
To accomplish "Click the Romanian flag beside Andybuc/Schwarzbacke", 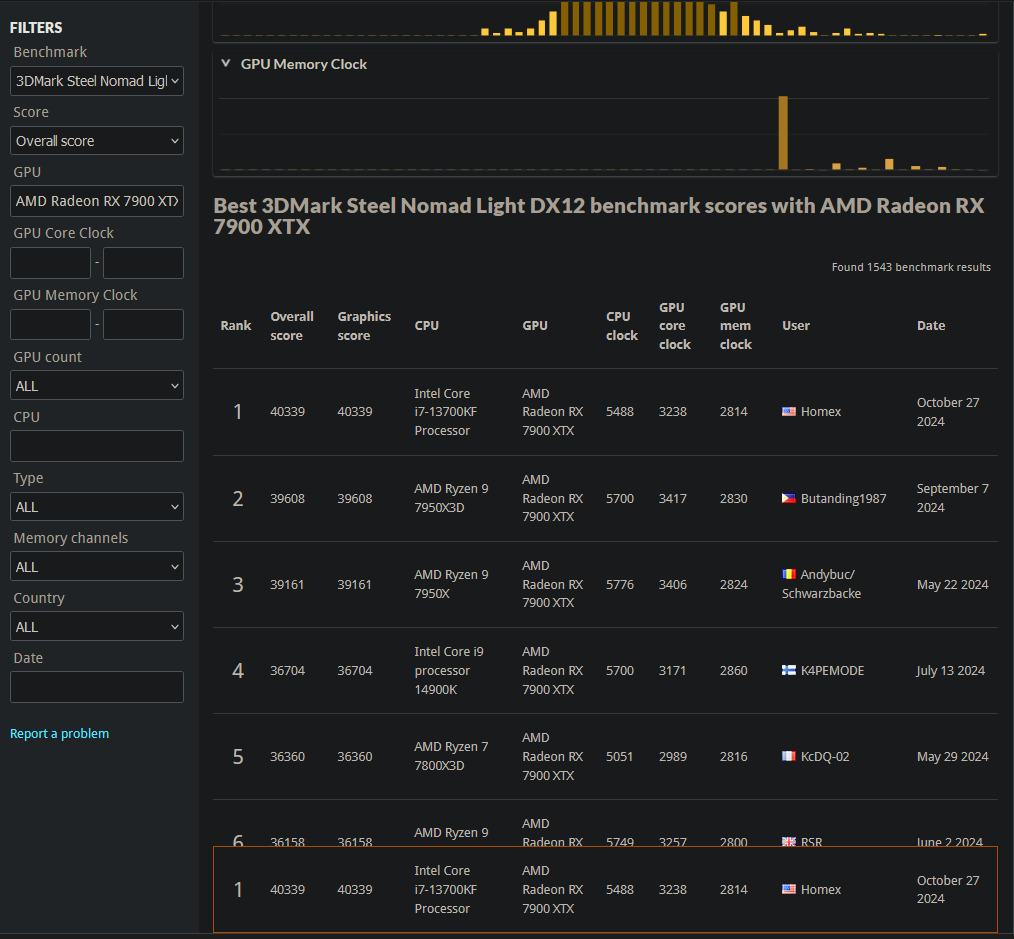I will [x=789, y=574].
